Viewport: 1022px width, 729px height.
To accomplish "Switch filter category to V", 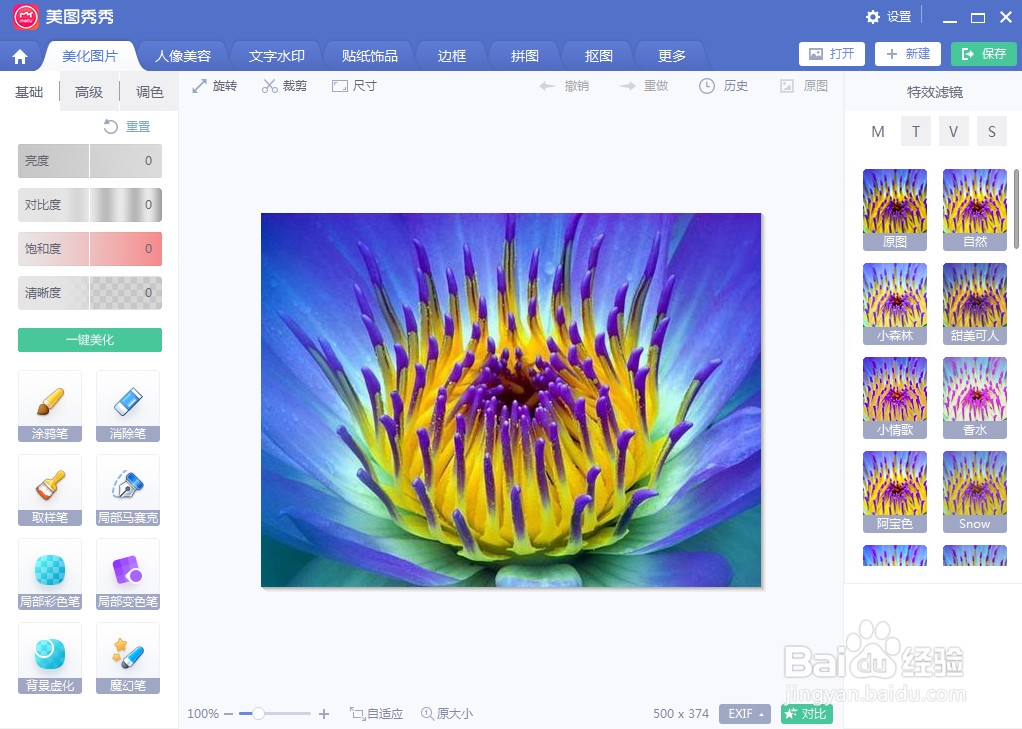I will [951, 131].
